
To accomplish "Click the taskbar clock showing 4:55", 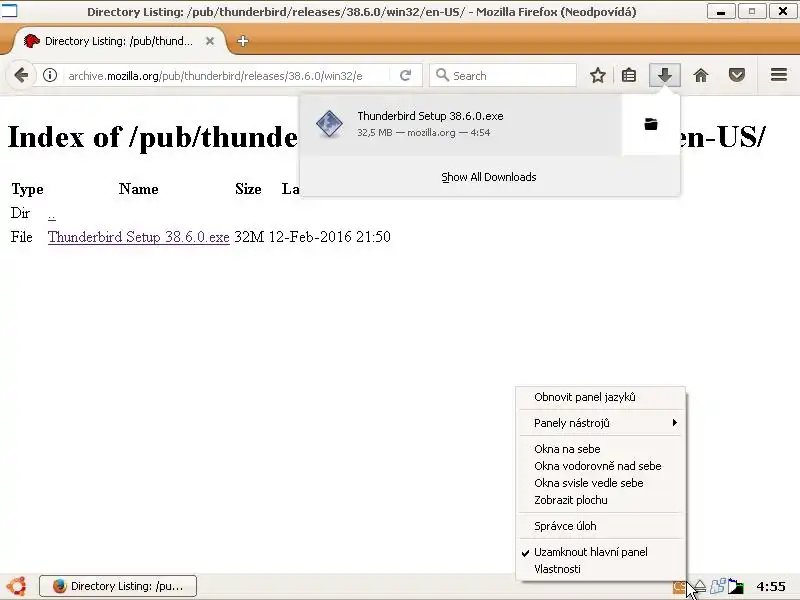I will click(770, 587).
